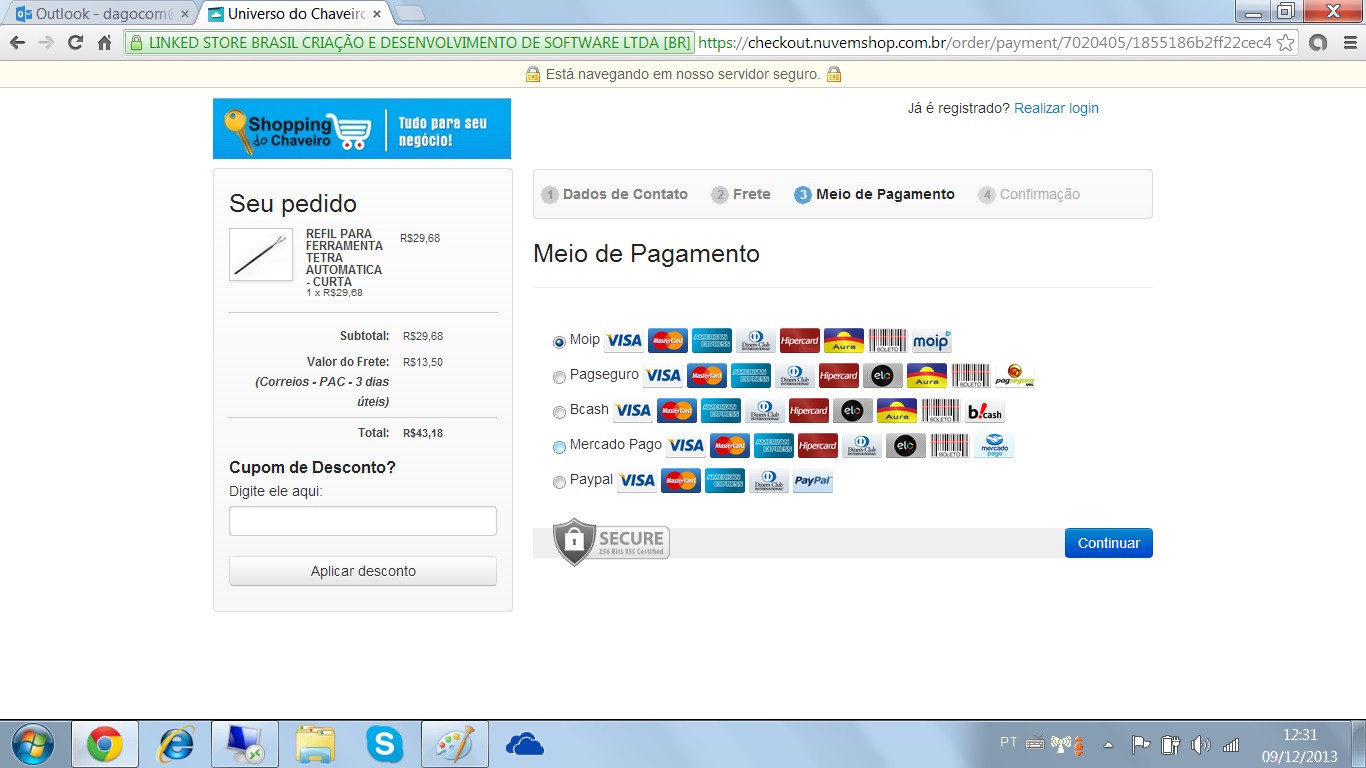Click the Mercado Pago logo icon

coord(994,446)
